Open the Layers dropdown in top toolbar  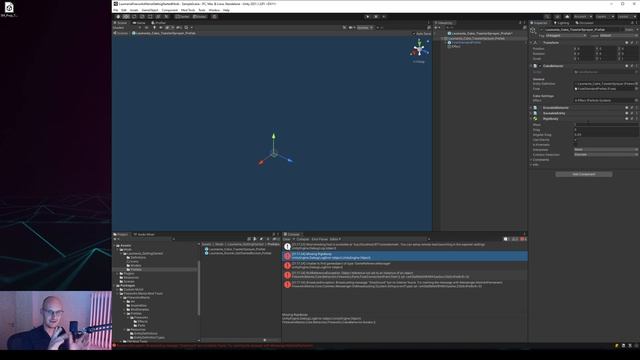tap(604, 17)
